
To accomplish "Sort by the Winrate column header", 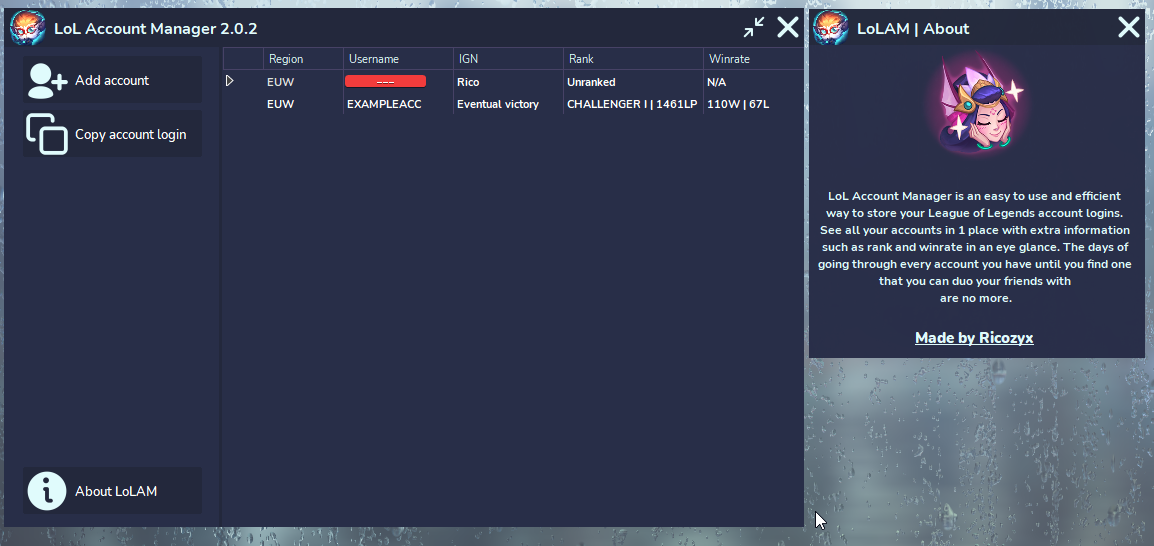I will click(753, 59).
